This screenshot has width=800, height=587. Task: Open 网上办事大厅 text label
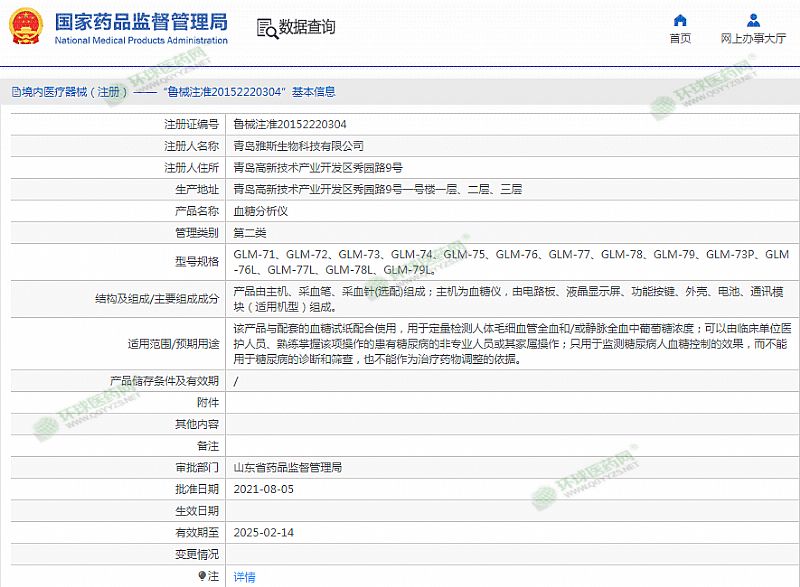[x=753, y=39]
